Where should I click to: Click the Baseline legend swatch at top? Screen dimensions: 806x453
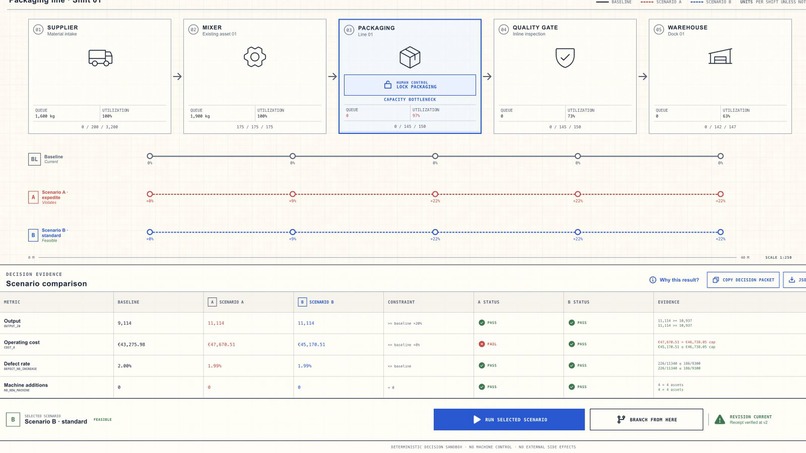[x=602, y=2]
